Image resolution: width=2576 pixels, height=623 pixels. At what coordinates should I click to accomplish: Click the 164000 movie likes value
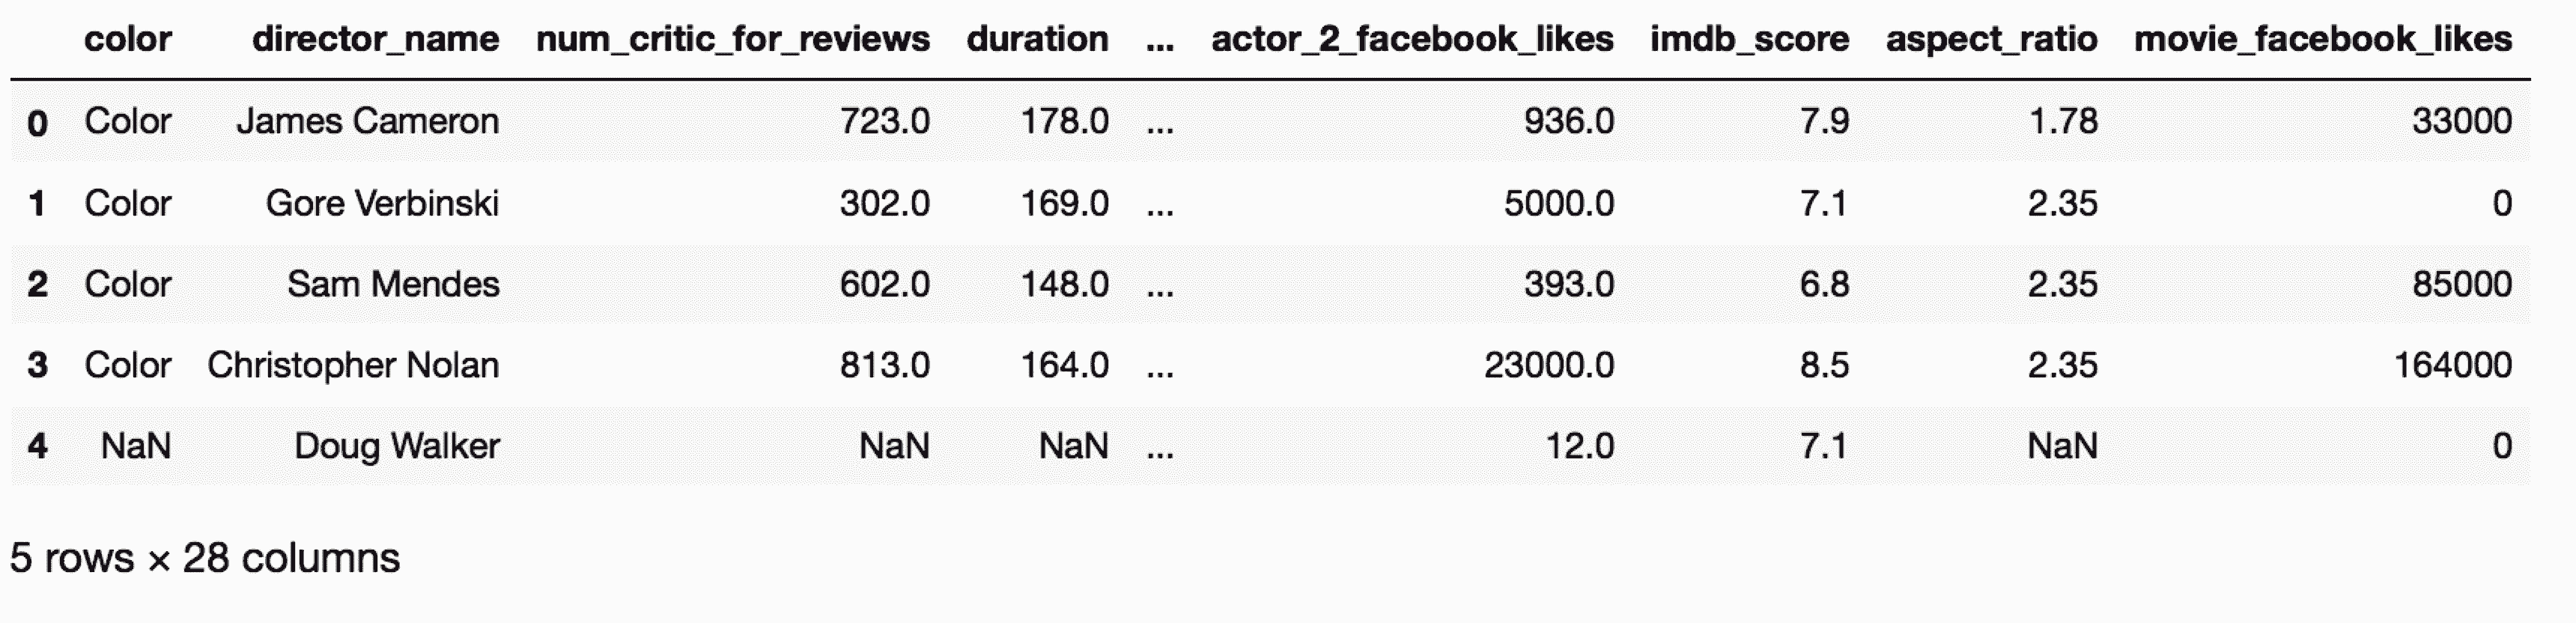point(2452,365)
